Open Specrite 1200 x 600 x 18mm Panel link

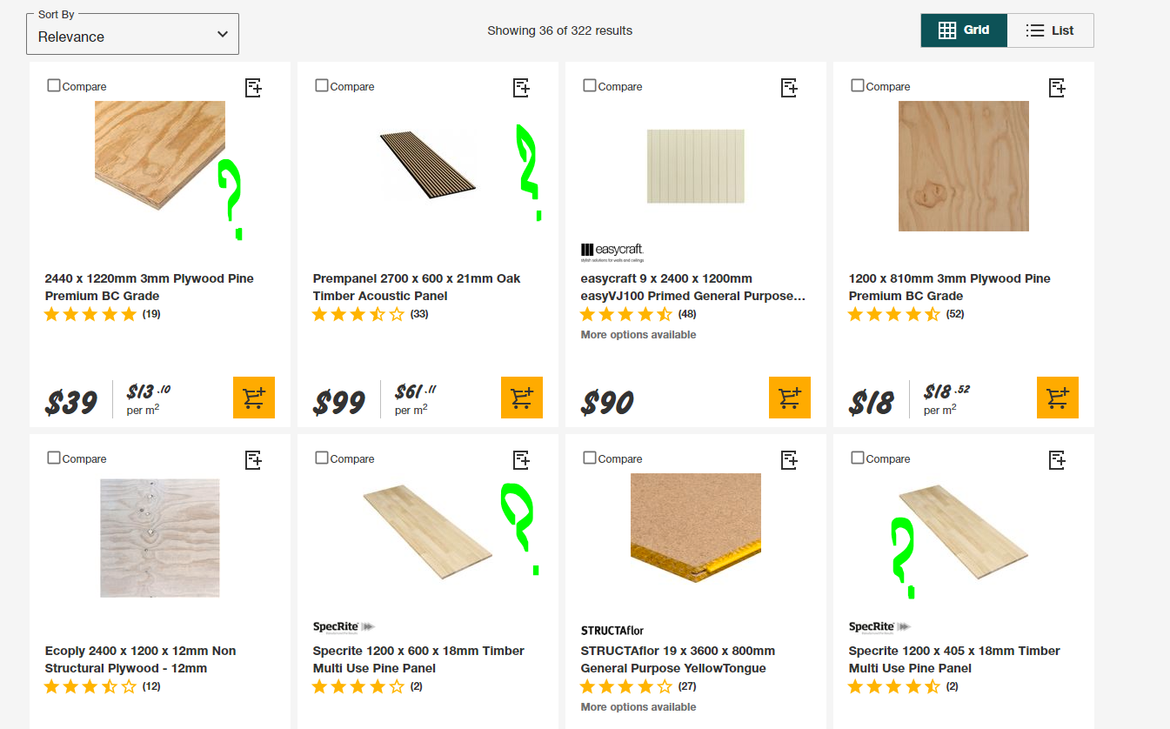(418, 659)
